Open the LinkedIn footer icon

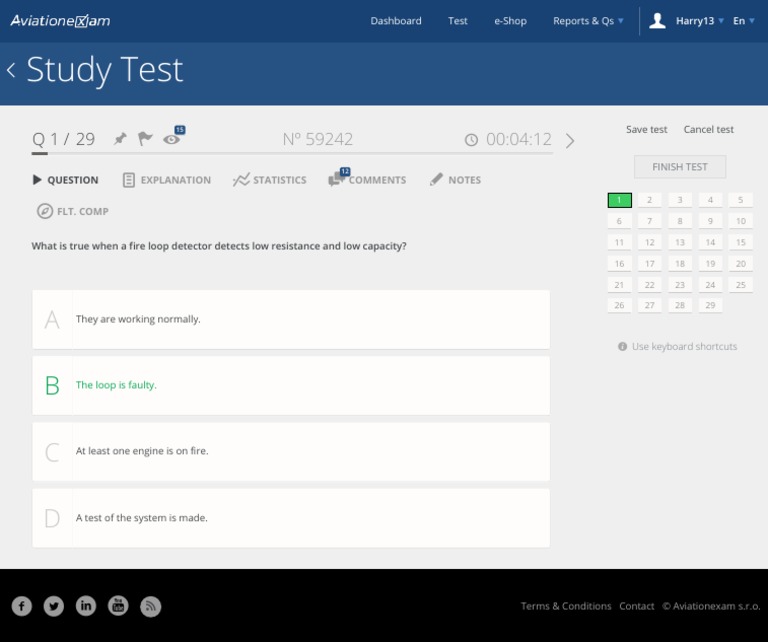[86, 606]
